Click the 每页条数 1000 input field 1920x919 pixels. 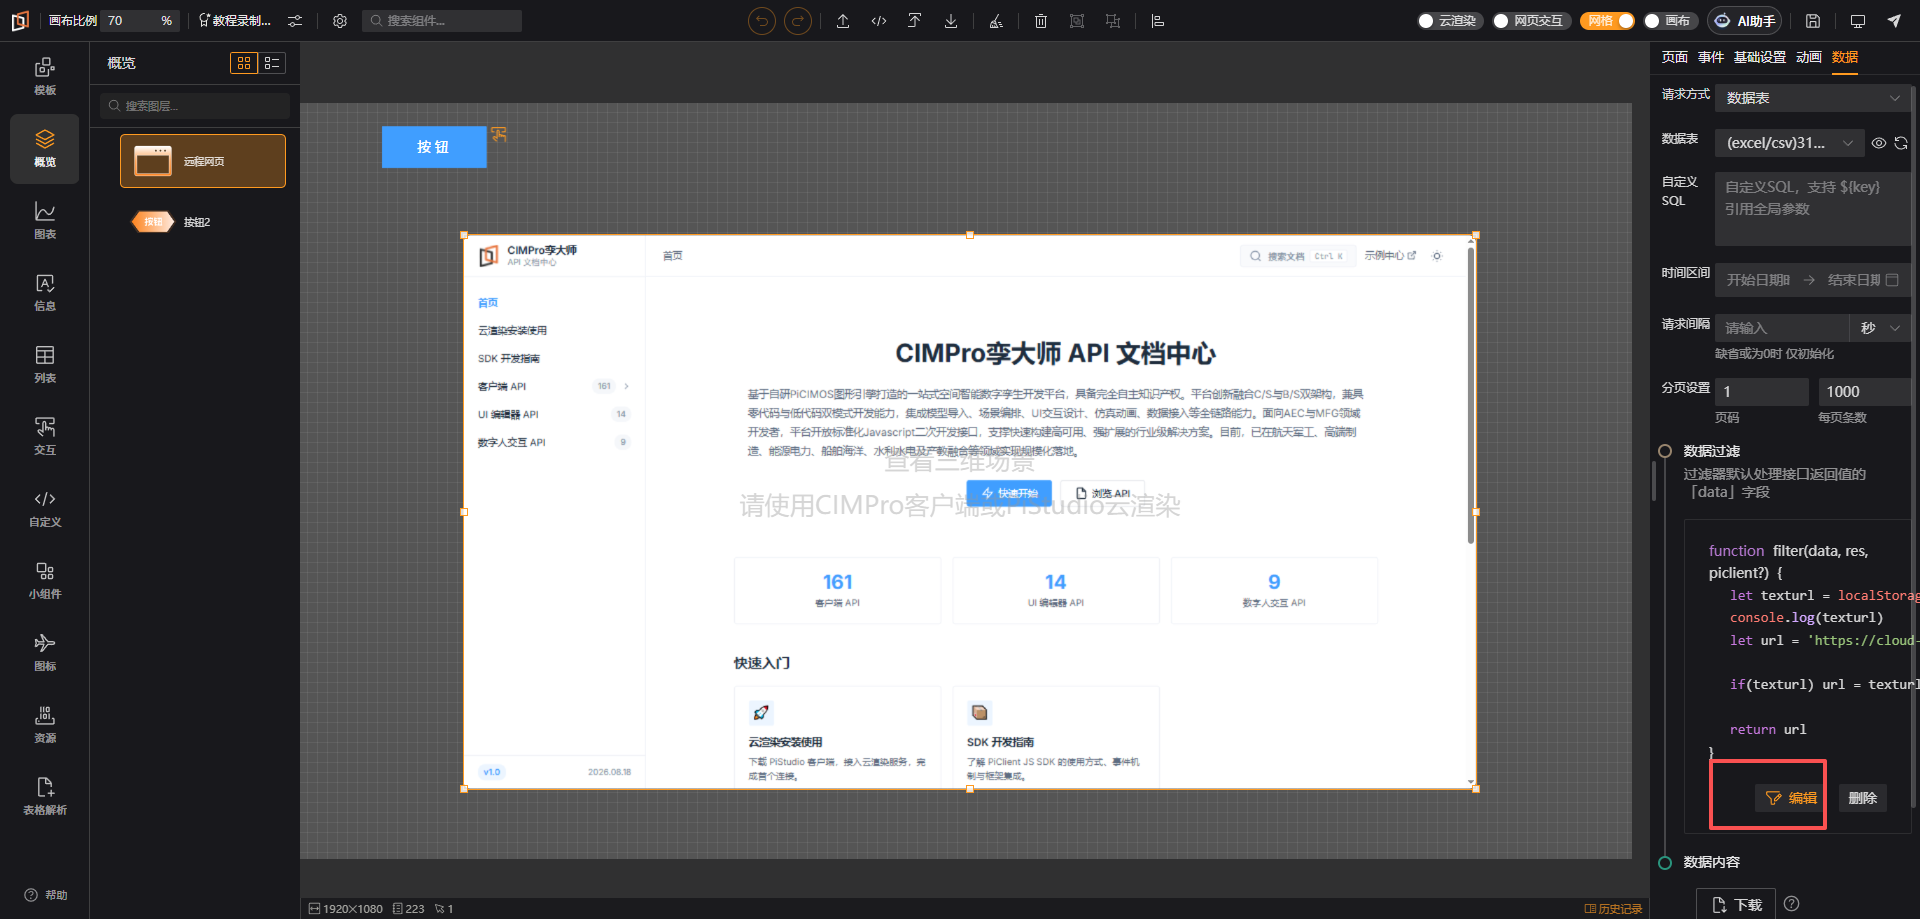1864,391
